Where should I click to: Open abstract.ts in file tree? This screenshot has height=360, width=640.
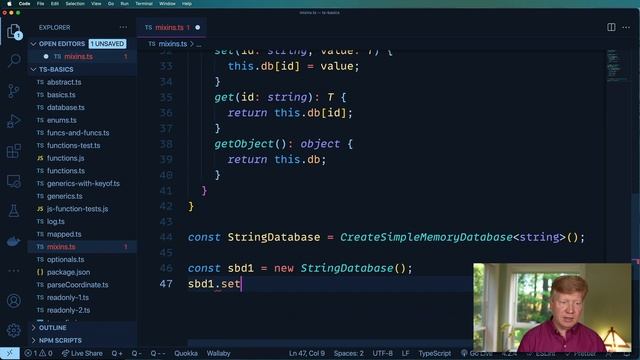pos(64,82)
